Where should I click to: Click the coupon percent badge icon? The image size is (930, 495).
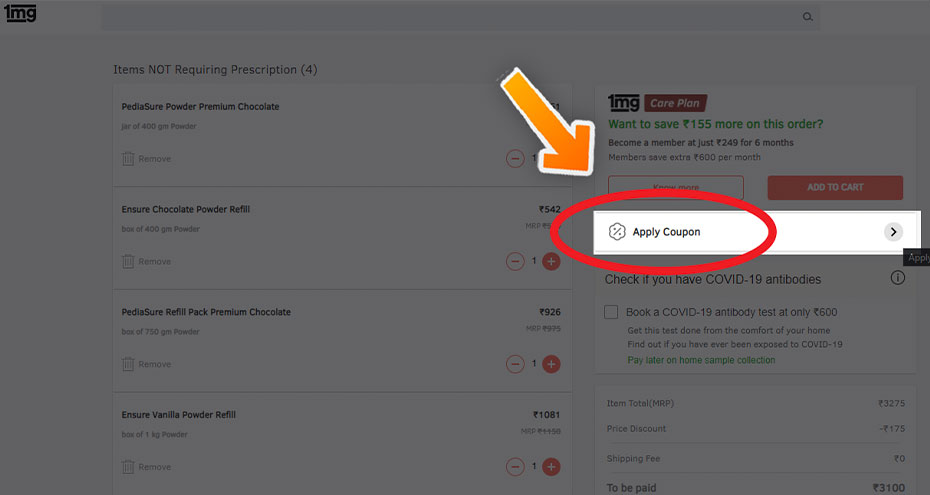click(617, 232)
